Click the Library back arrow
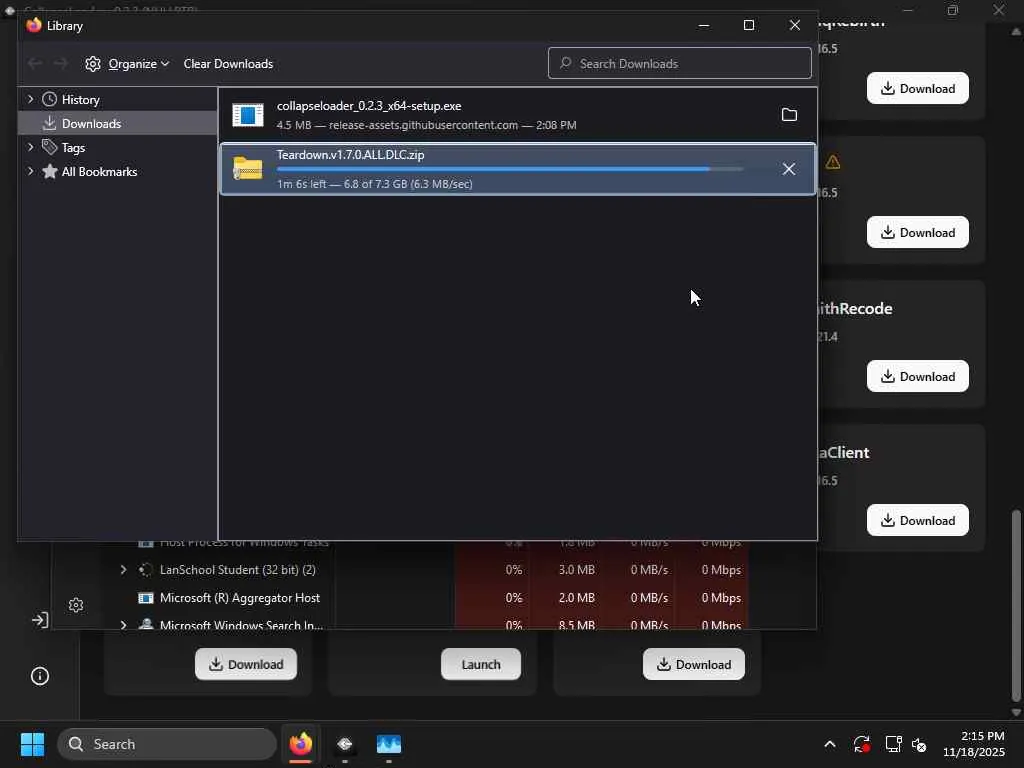Image resolution: width=1024 pixels, height=768 pixels. (x=35, y=63)
